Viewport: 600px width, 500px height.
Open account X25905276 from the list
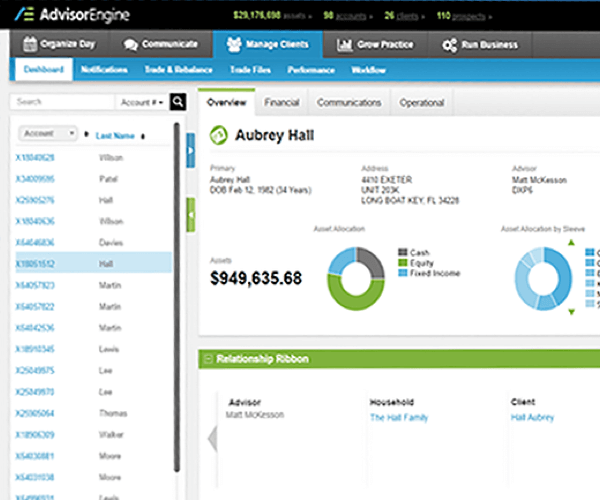[35, 200]
